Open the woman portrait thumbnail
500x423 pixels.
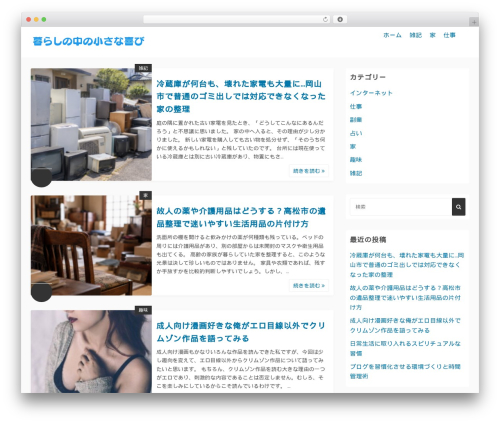click(x=91, y=351)
